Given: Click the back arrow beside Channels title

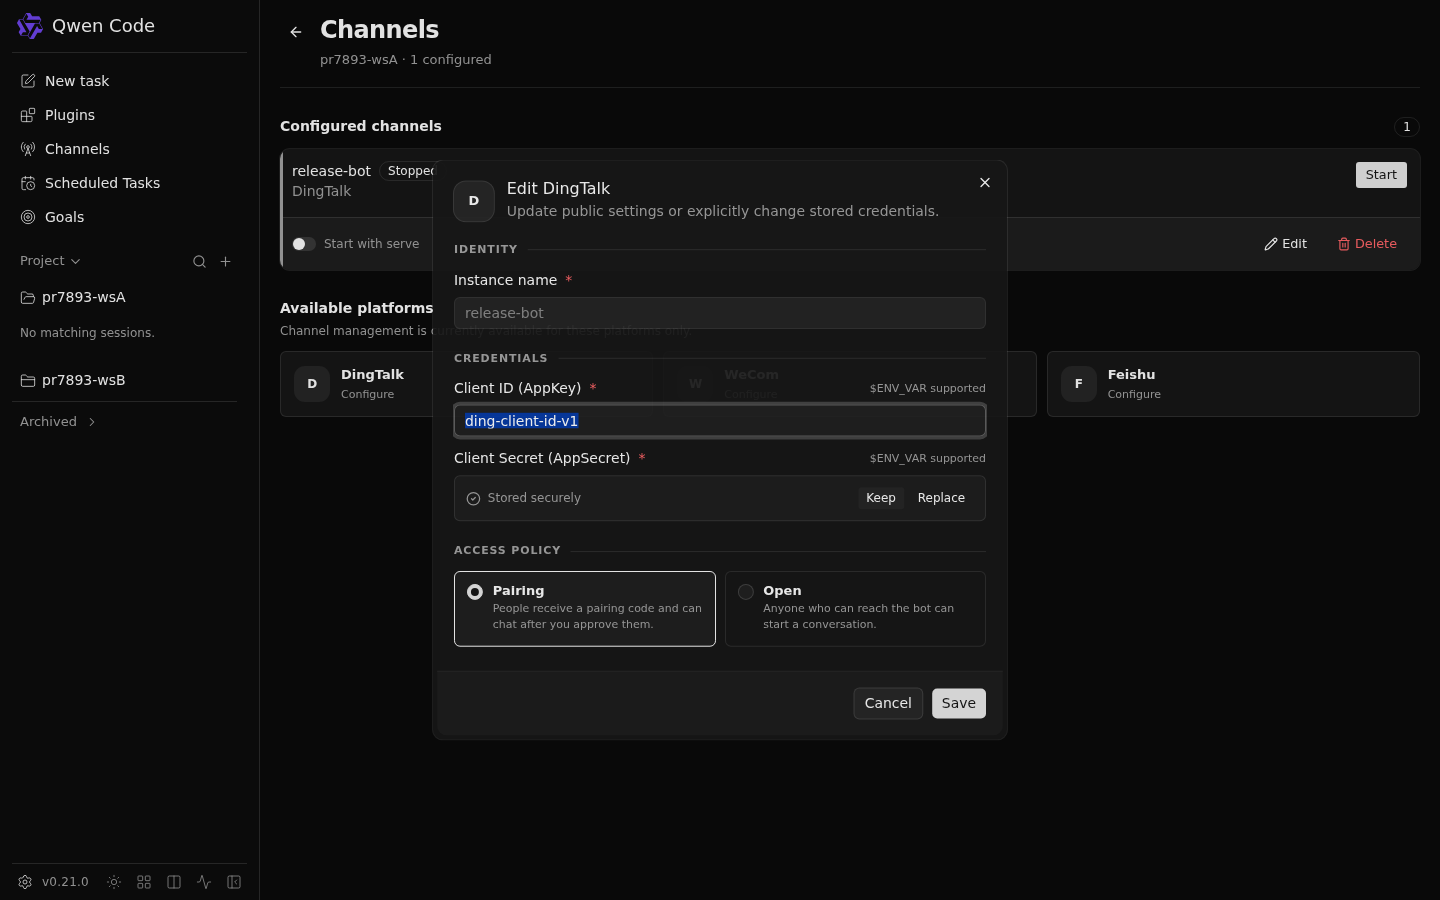Looking at the screenshot, I should pos(296,32).
